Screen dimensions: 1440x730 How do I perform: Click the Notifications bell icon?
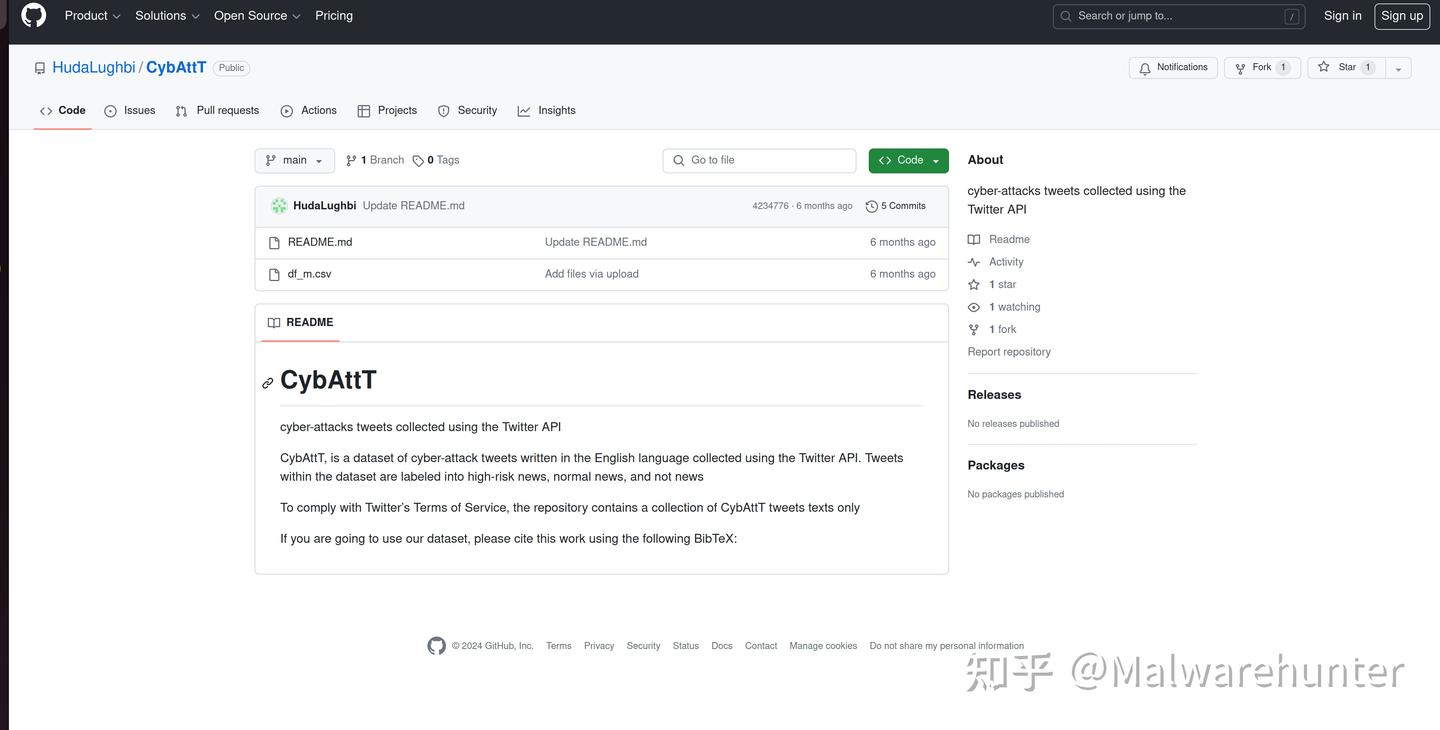click(1144, 68)
